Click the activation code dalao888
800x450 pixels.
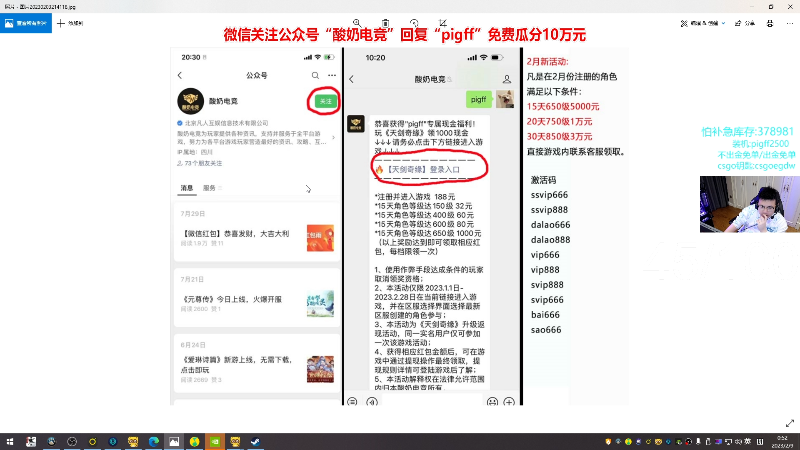tap(551, 240)
